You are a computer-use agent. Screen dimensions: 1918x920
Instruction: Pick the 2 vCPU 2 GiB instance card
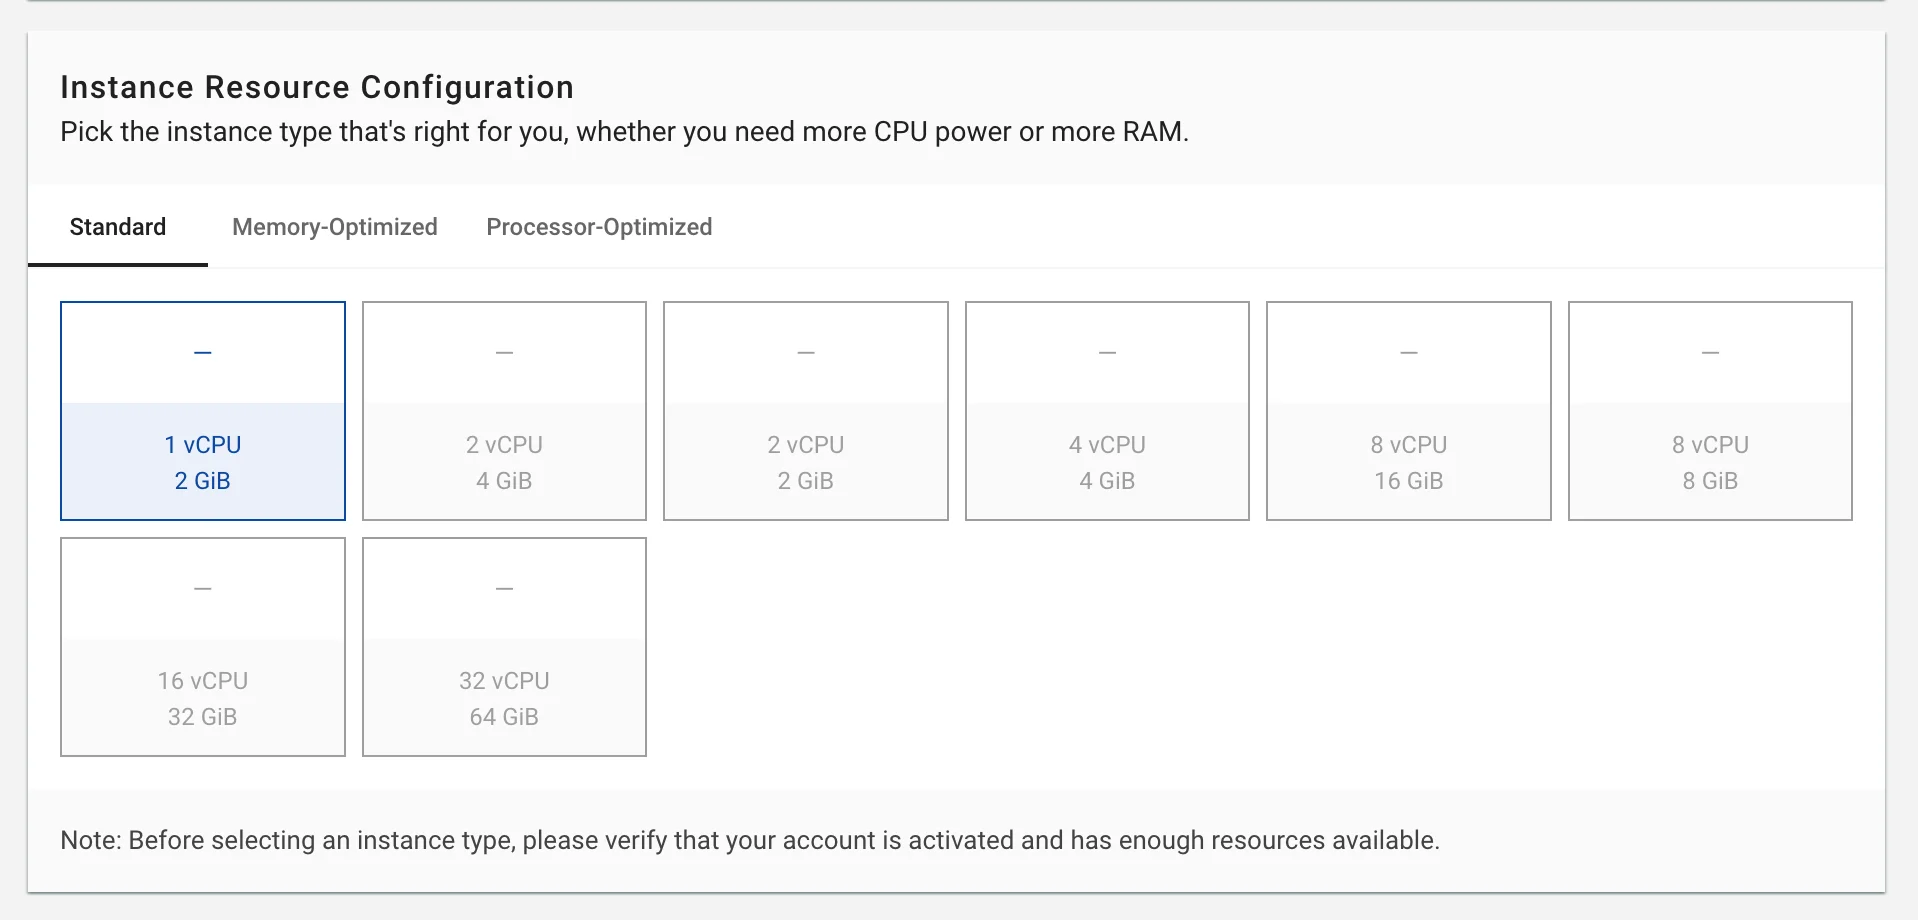tap(806, 411)
